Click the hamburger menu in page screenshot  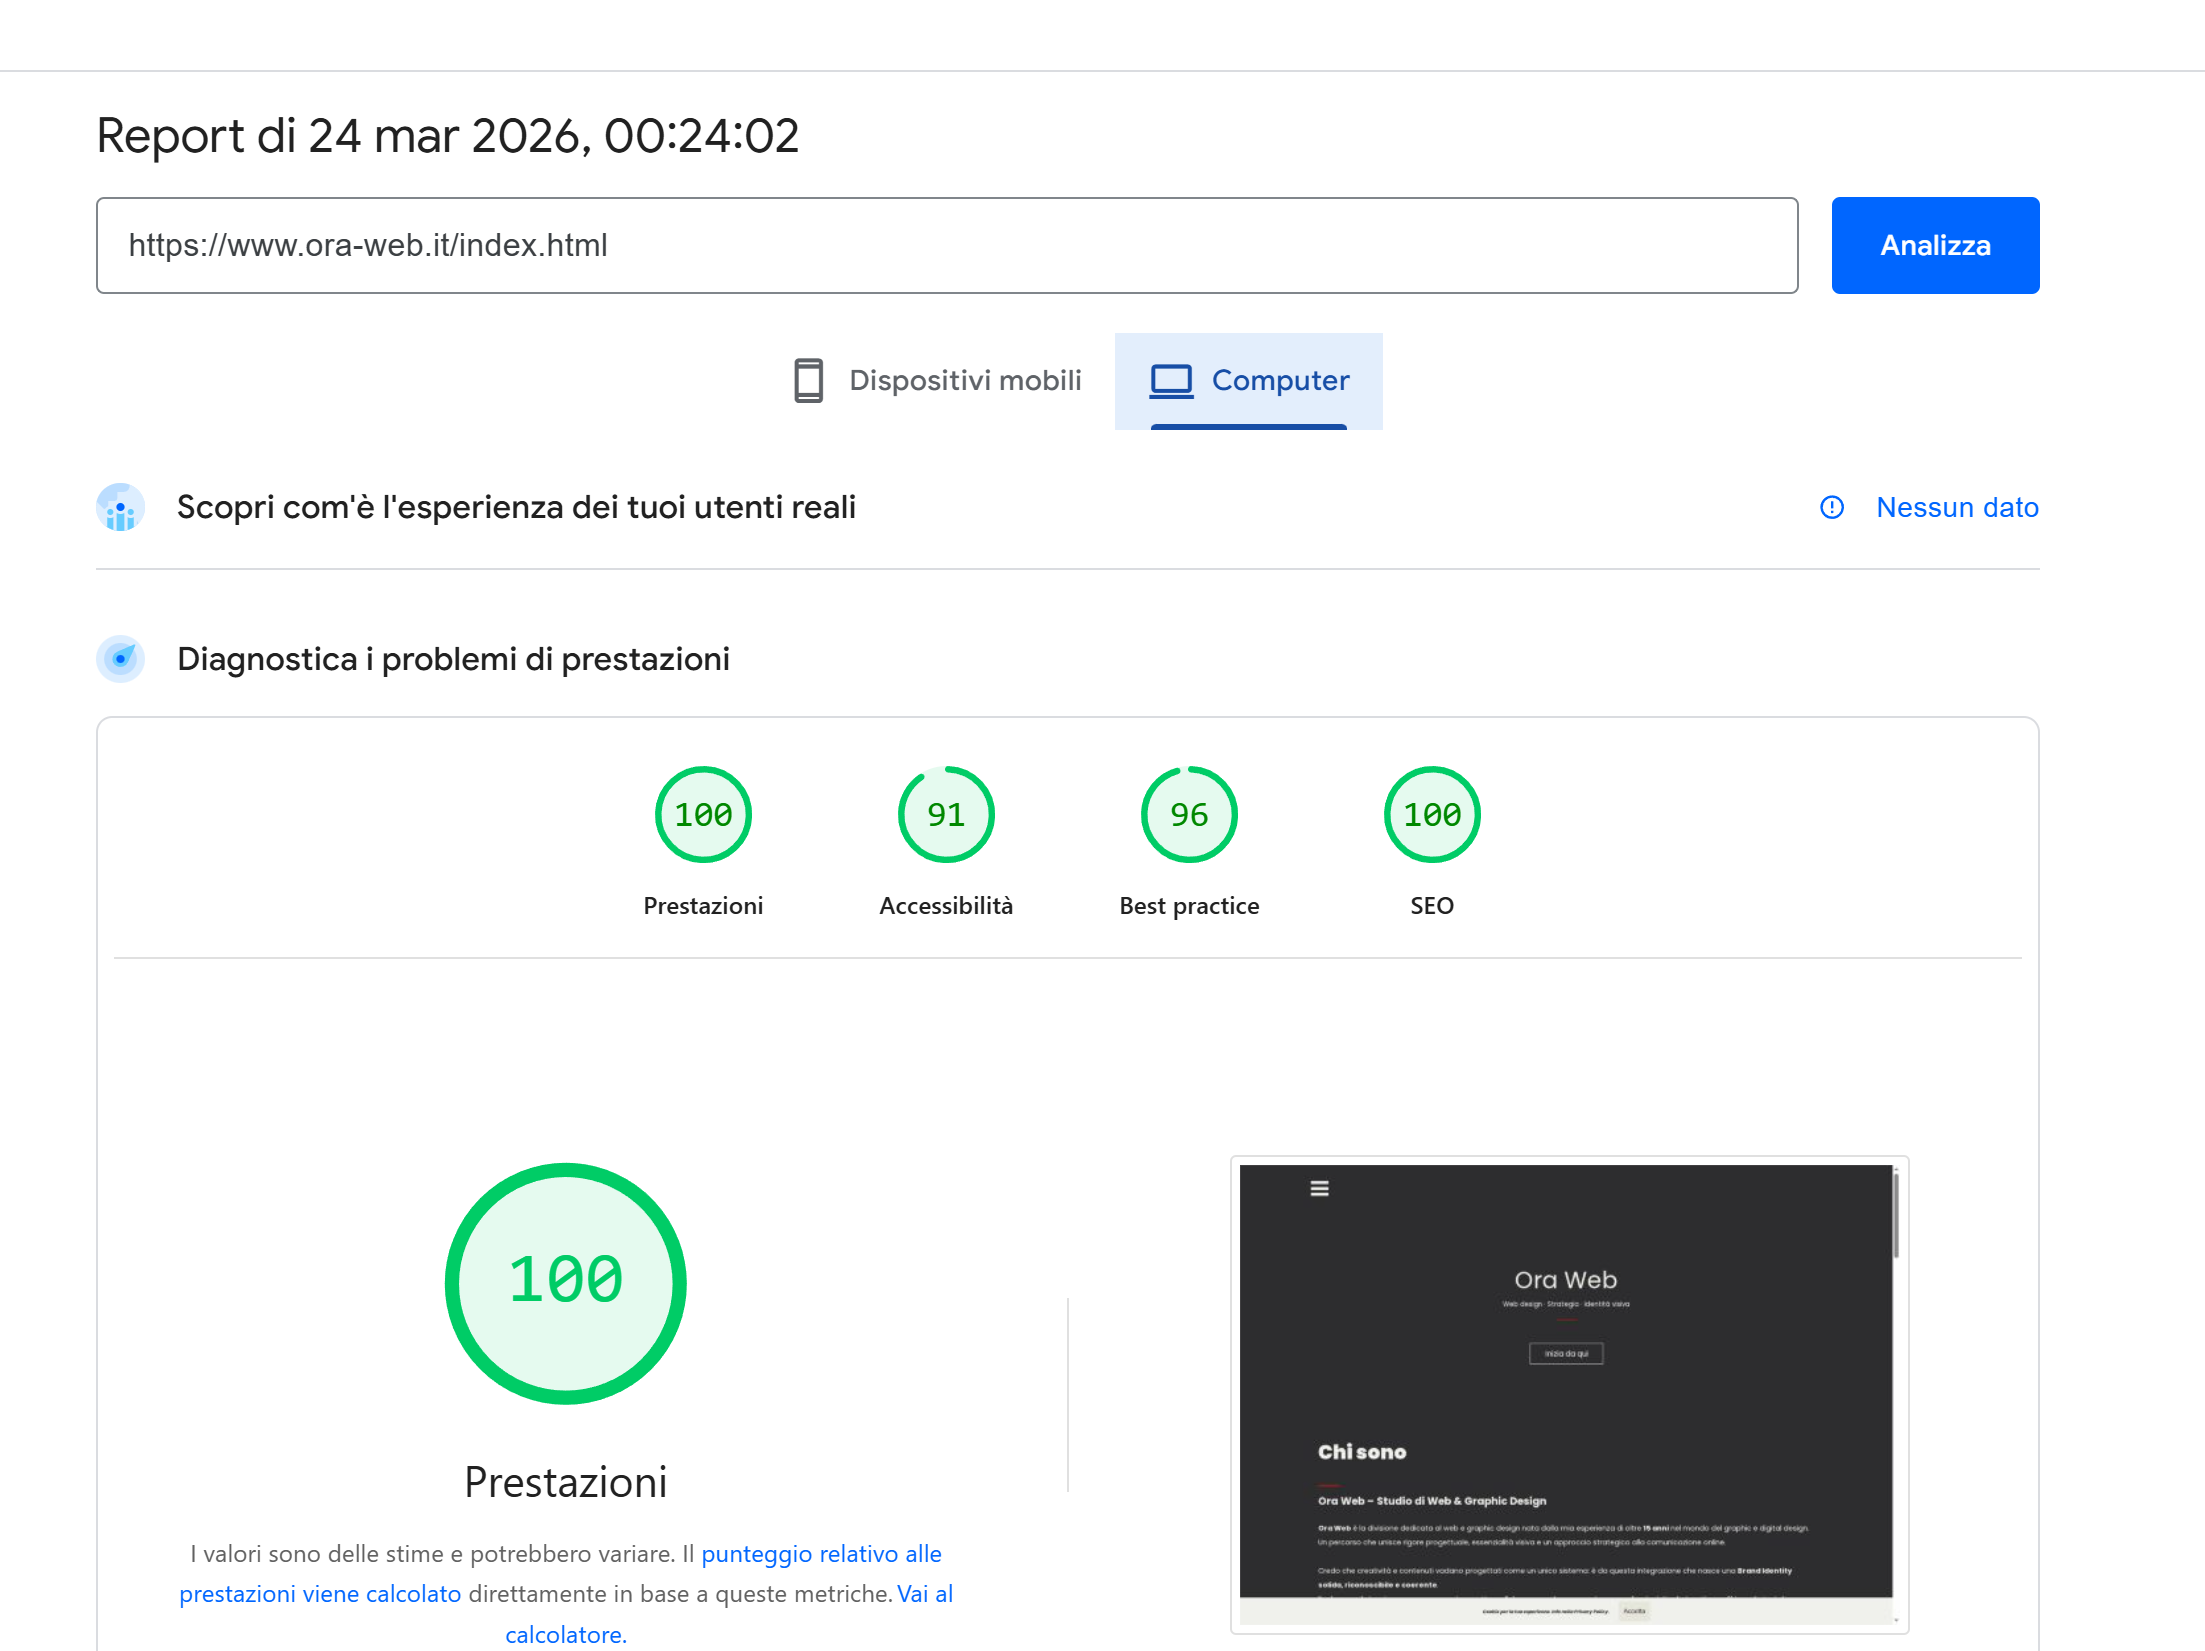point(1319,1188)
